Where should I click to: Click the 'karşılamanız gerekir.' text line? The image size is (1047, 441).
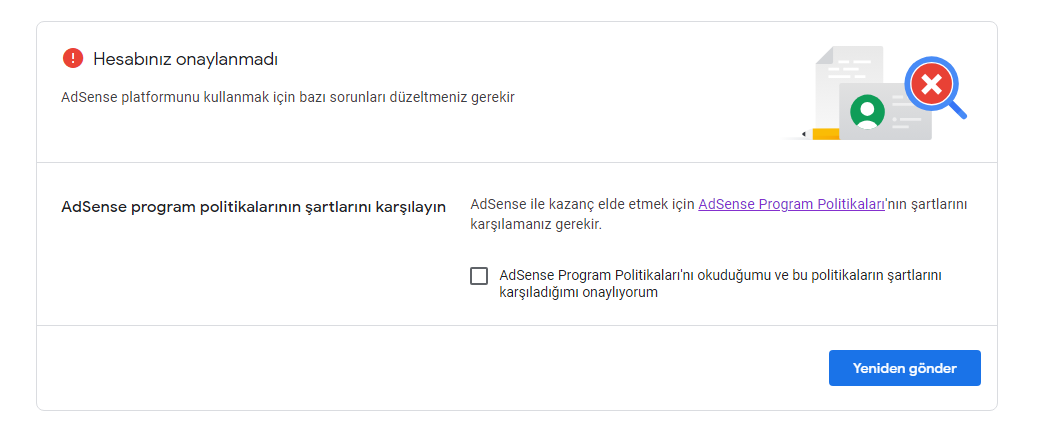pos(536,225)
